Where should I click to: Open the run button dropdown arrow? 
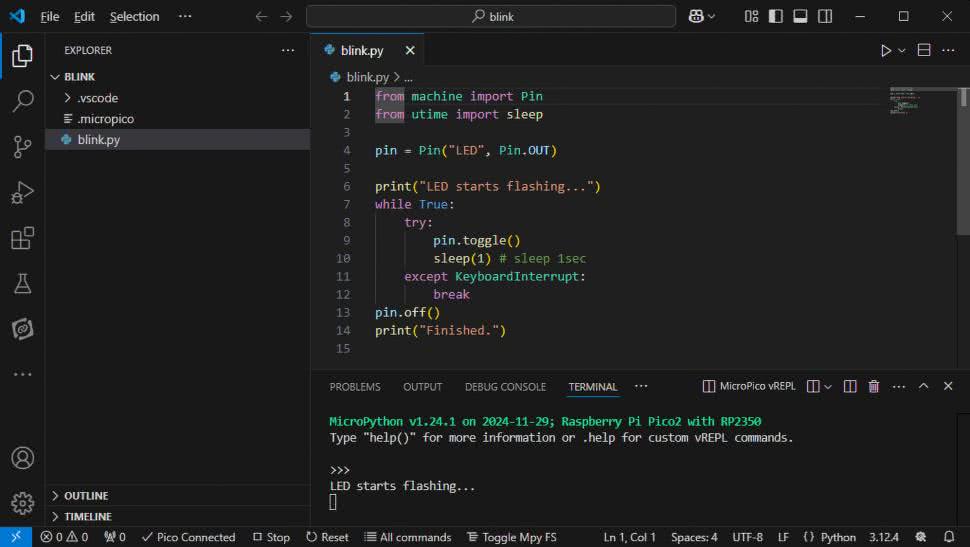(x=902, y=50)
